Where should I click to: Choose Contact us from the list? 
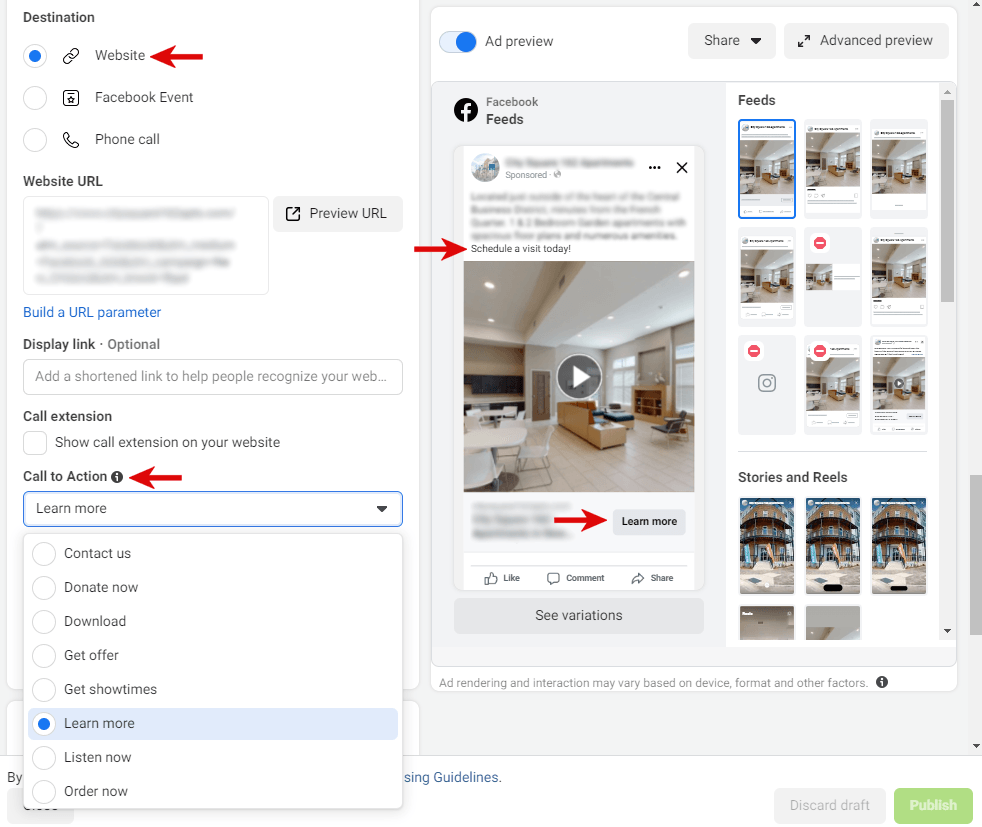(97, 553)
